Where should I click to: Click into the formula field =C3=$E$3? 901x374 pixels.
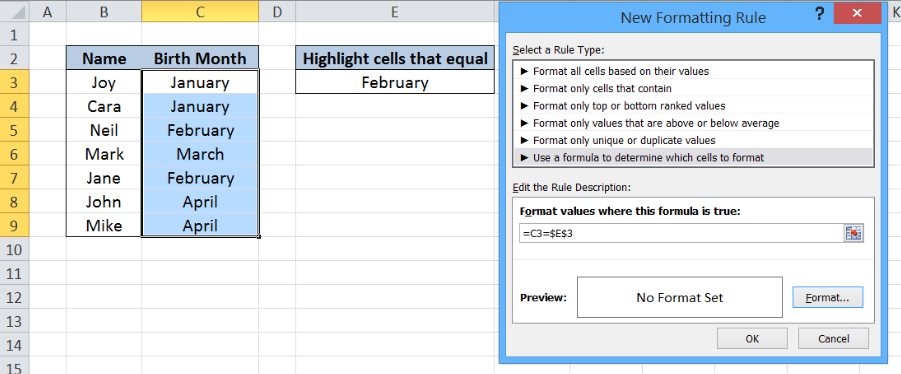coord(681,233)
